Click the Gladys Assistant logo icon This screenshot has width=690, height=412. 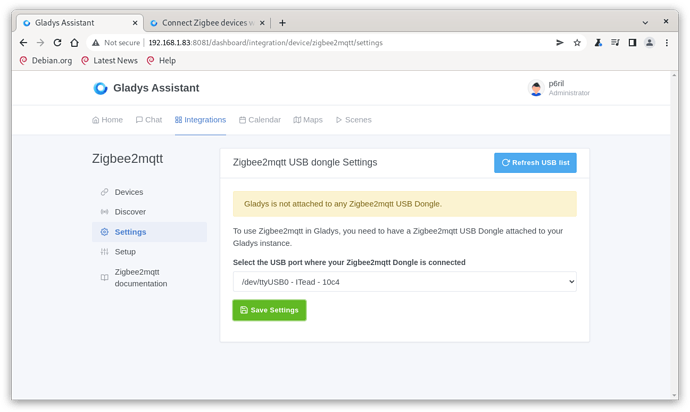[100, 88]
